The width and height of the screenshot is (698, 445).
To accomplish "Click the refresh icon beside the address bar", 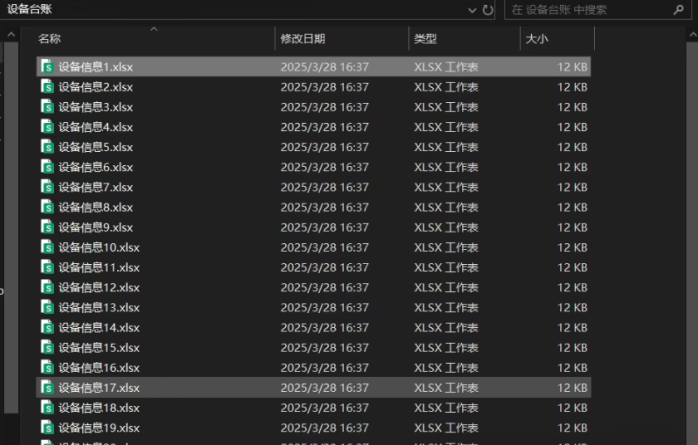I will (x=488, y=10).
